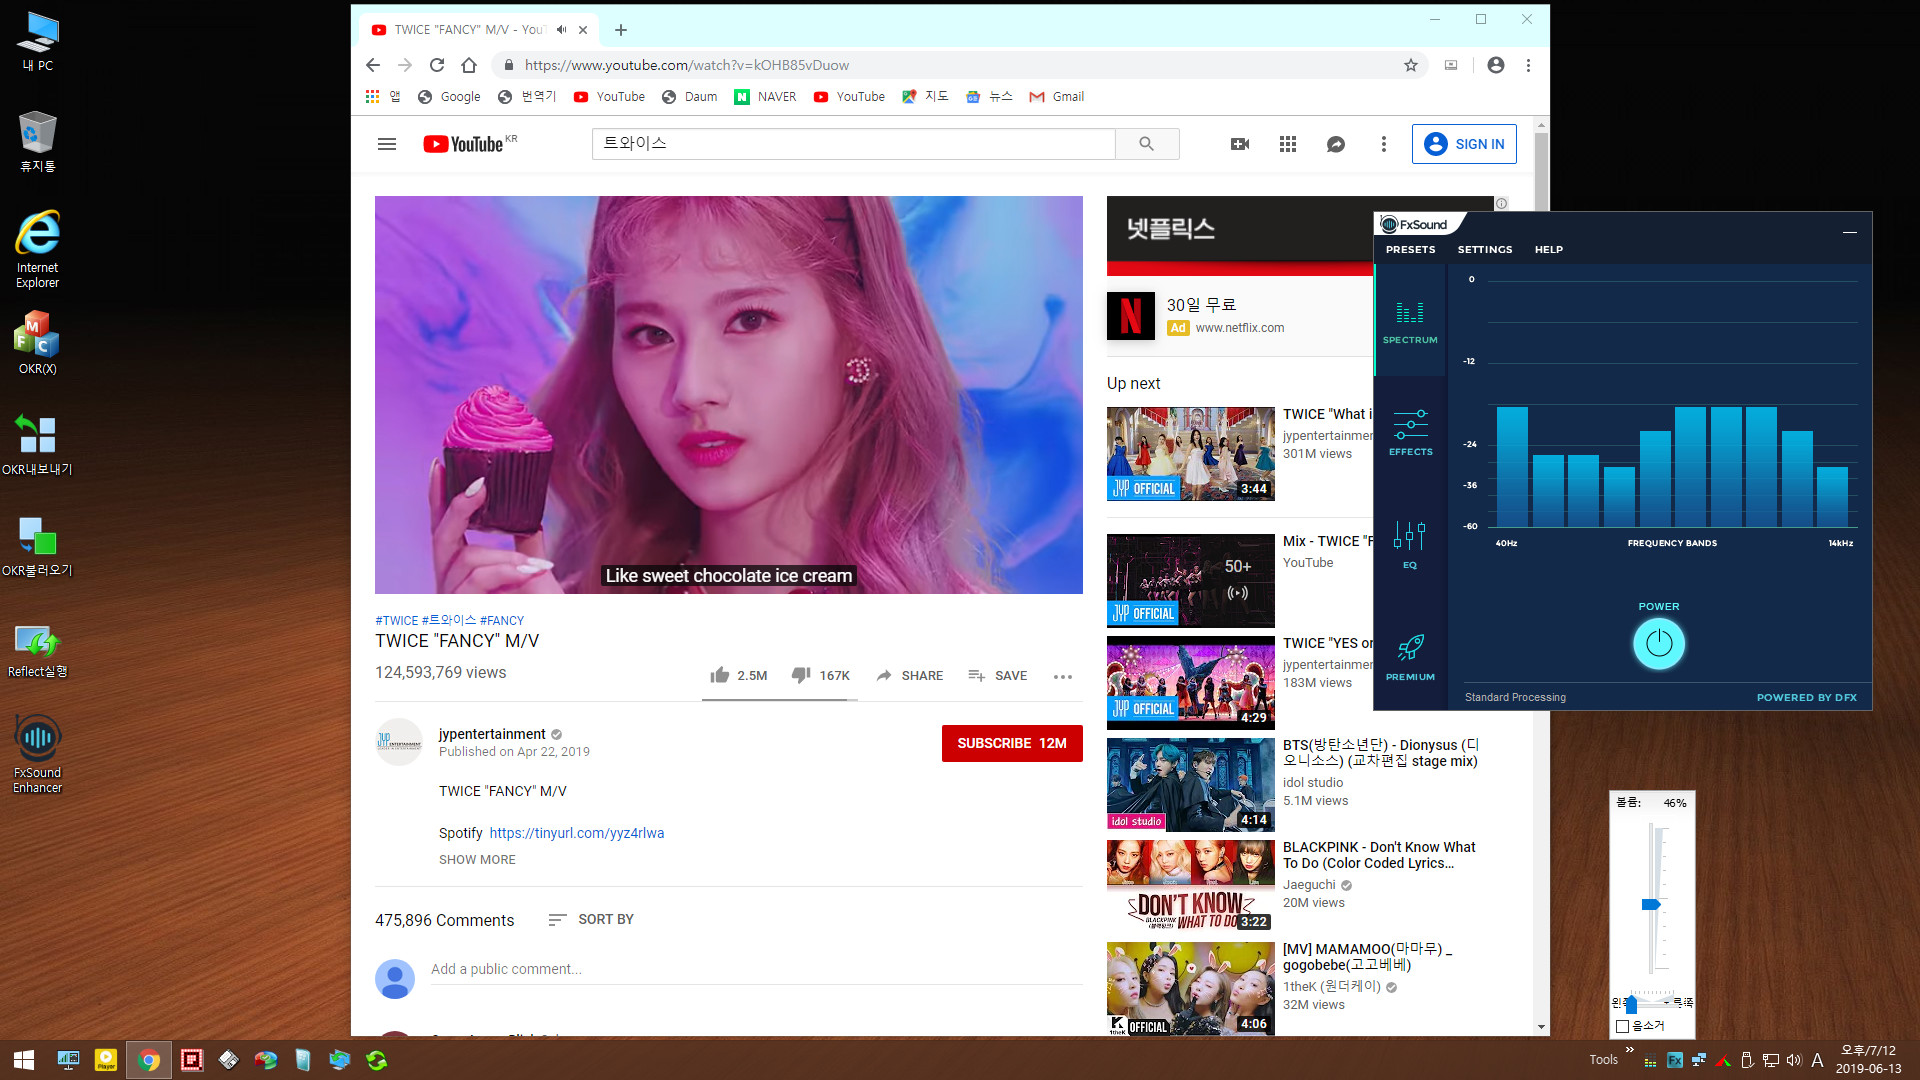Click the Chrome home button

point(469,65)
